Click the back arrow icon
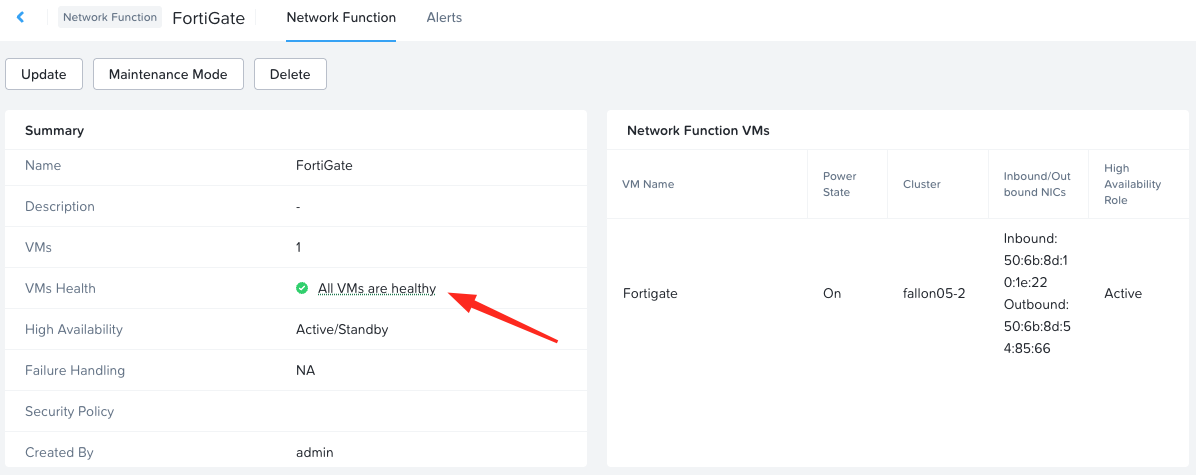This screenshot has width=1196, height=475. [x=20, y=18]
